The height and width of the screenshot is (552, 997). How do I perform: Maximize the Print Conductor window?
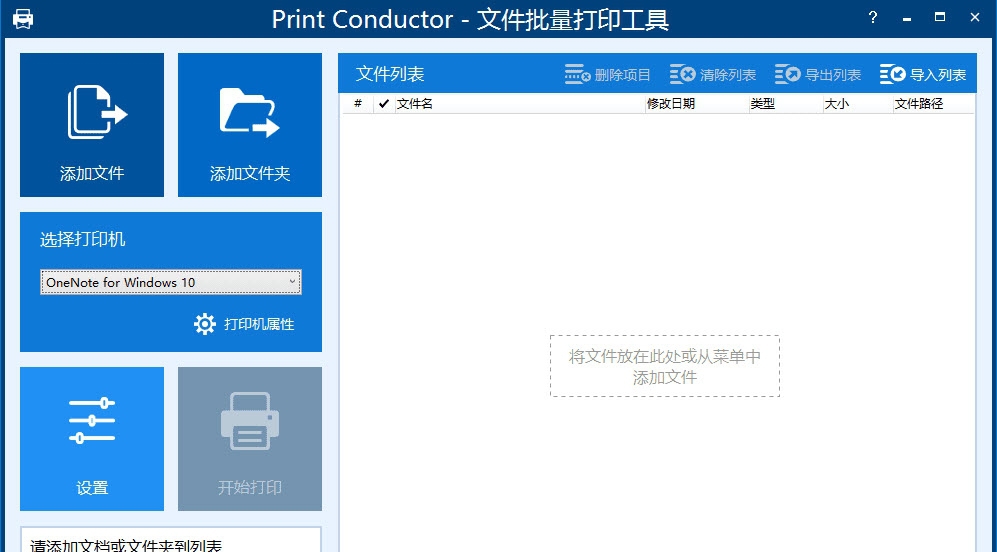click(940, 18)
